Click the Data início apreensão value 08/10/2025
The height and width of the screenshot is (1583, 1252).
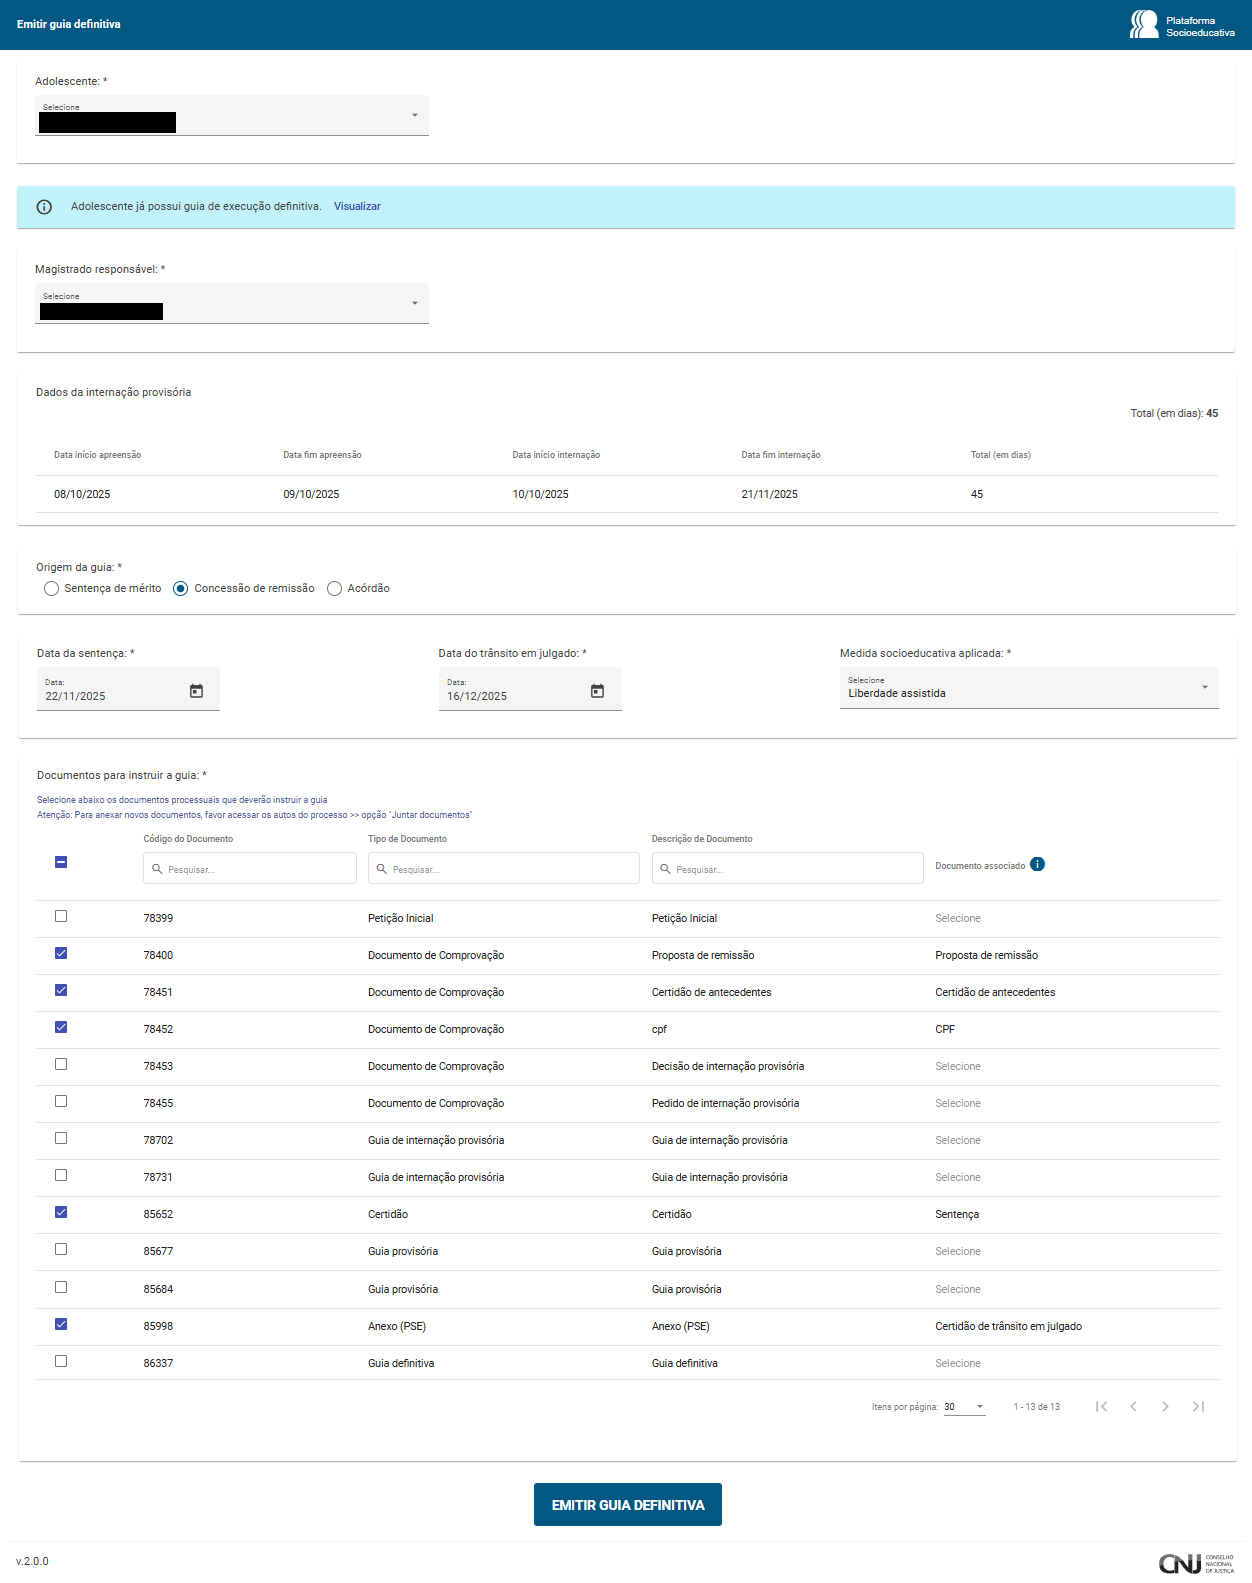[x=82, y=495]
